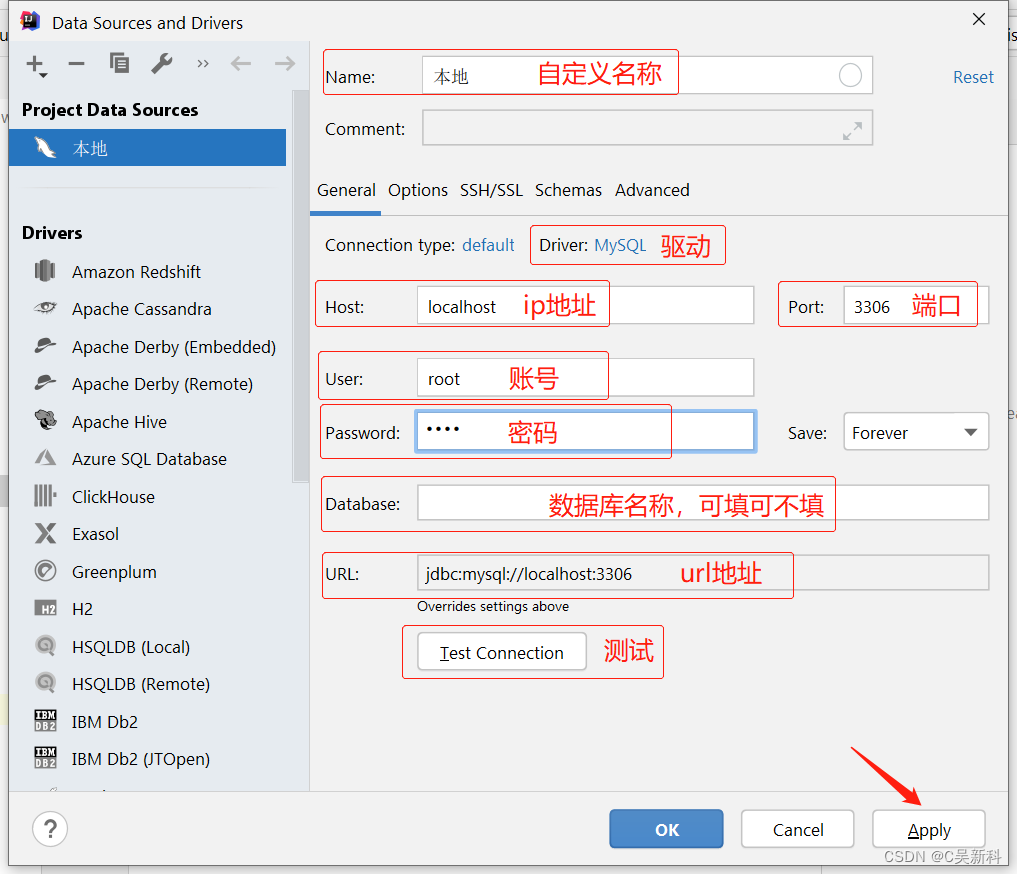Click the Database input field
The height and width of the screenshot is (874, 1017).
703,503
